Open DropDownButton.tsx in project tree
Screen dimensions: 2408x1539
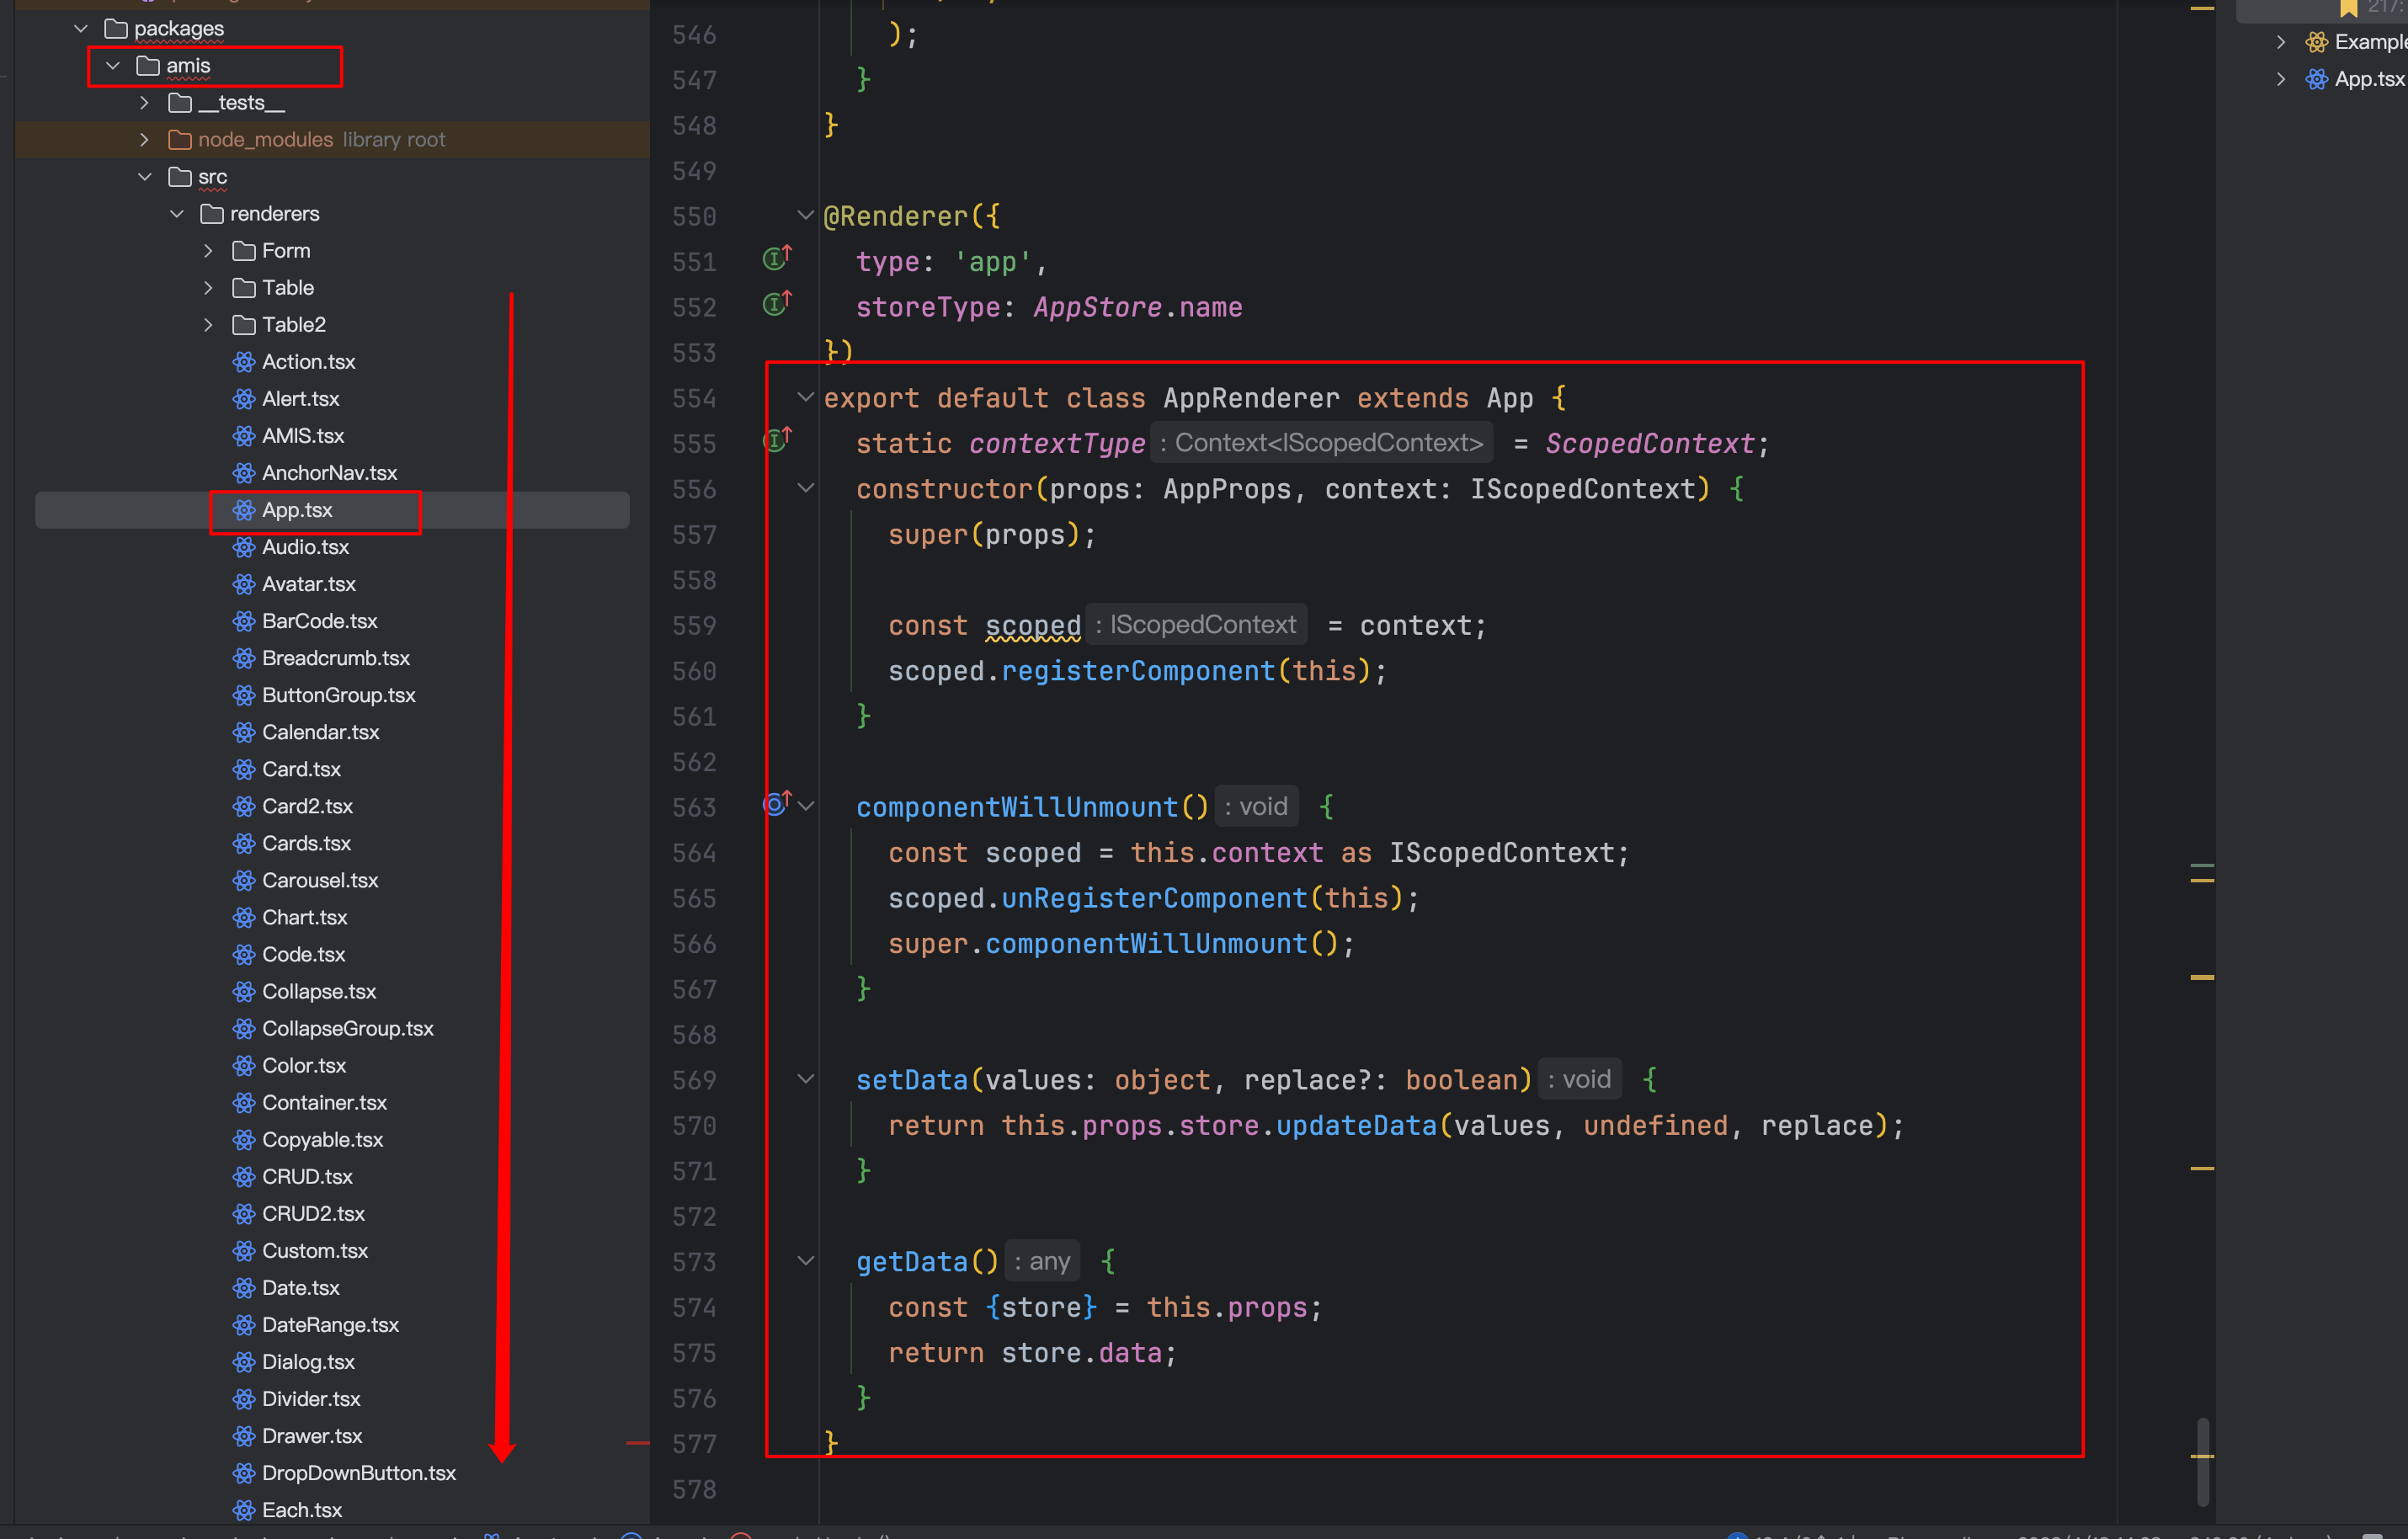click(x=359, y=1473)
